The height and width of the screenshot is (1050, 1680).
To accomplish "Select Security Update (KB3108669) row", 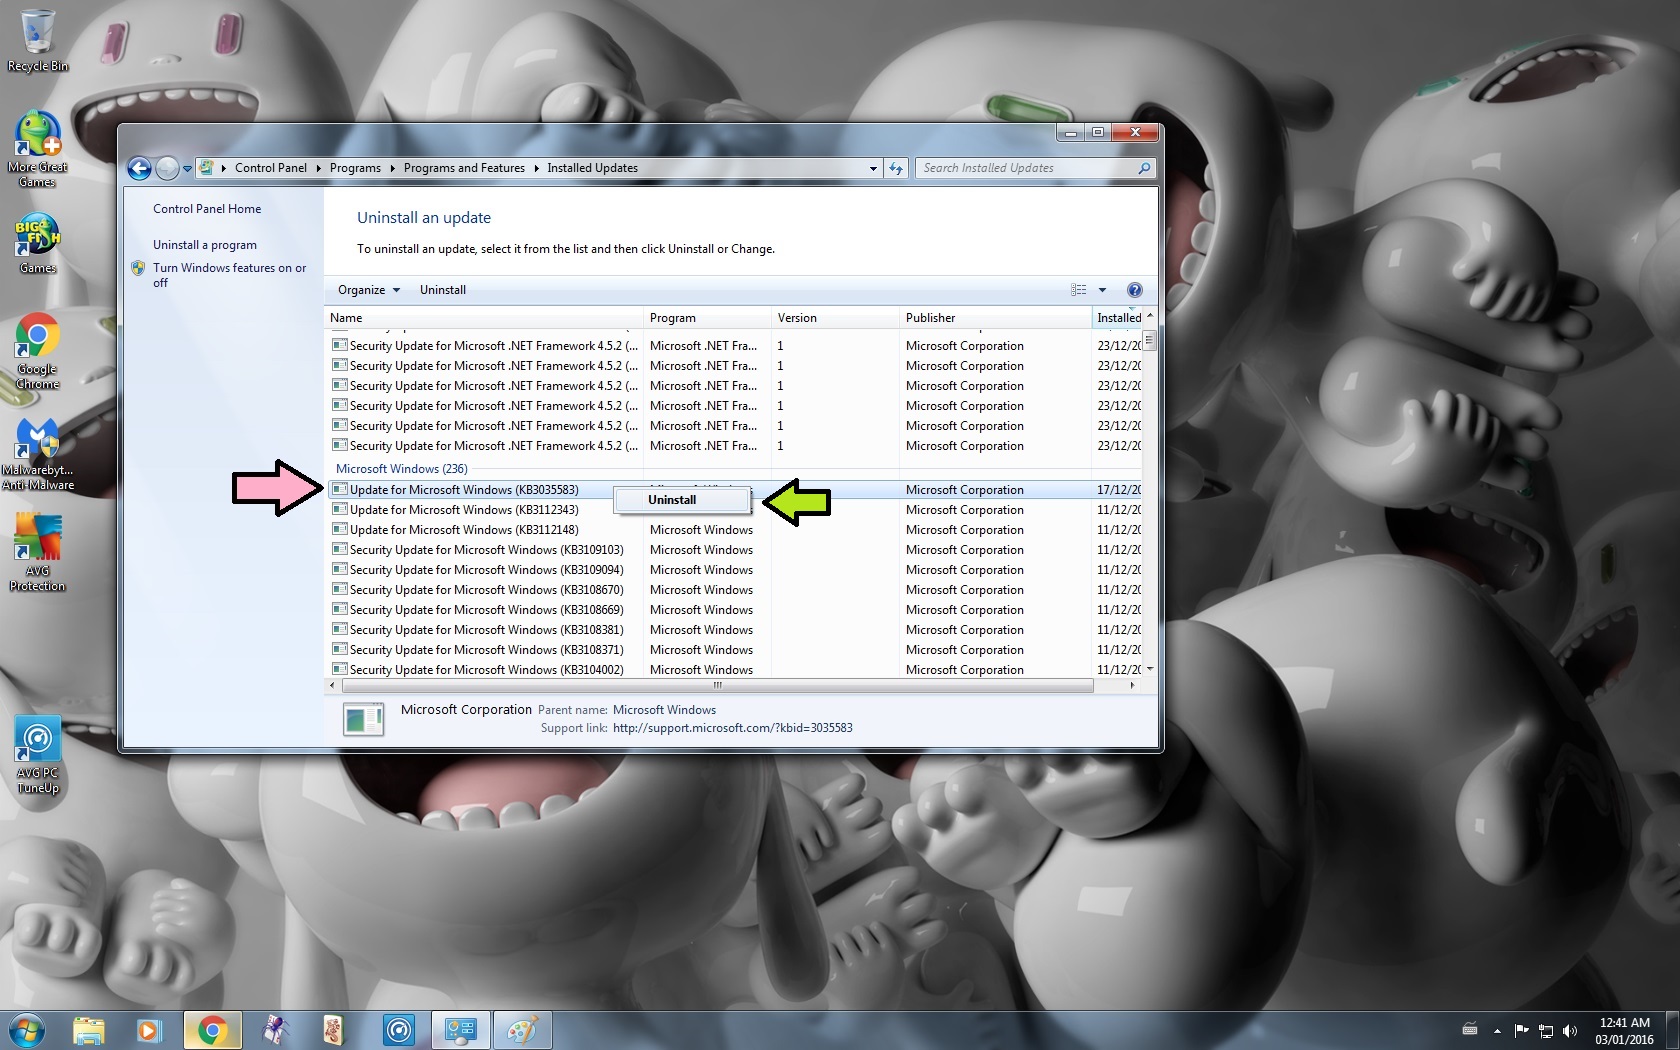I will (735, 610).
